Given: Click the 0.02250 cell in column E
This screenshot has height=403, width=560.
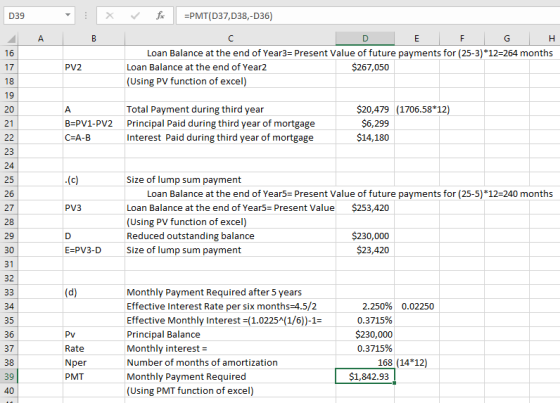Looking at the screenshot, I should (x=417, y=307).
